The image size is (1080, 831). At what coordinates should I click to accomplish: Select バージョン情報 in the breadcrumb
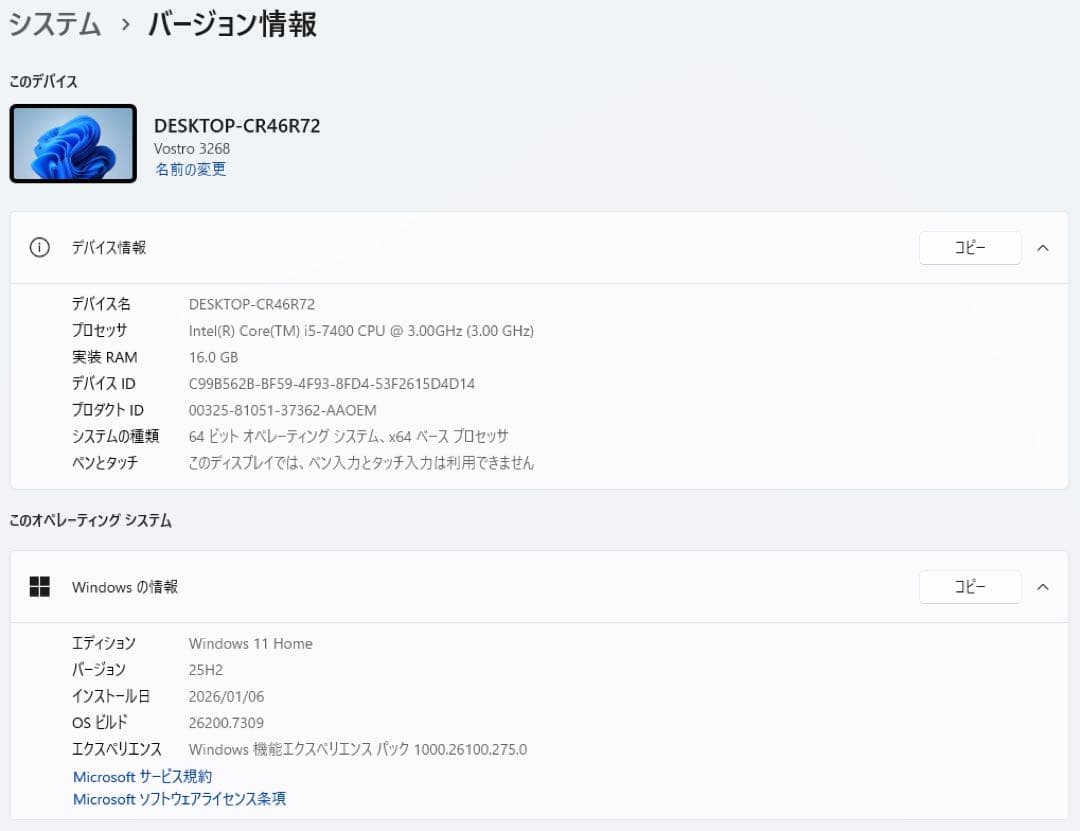pos(231,24)
